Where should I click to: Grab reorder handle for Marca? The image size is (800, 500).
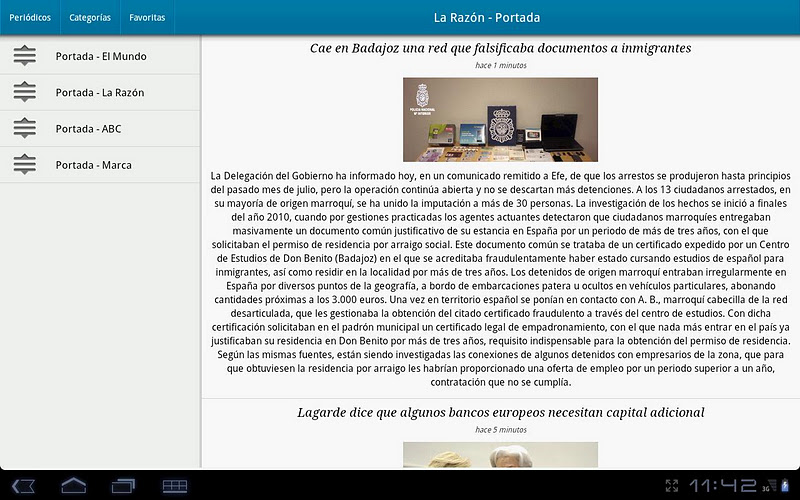pyautogui.click(x=24, y=164)
